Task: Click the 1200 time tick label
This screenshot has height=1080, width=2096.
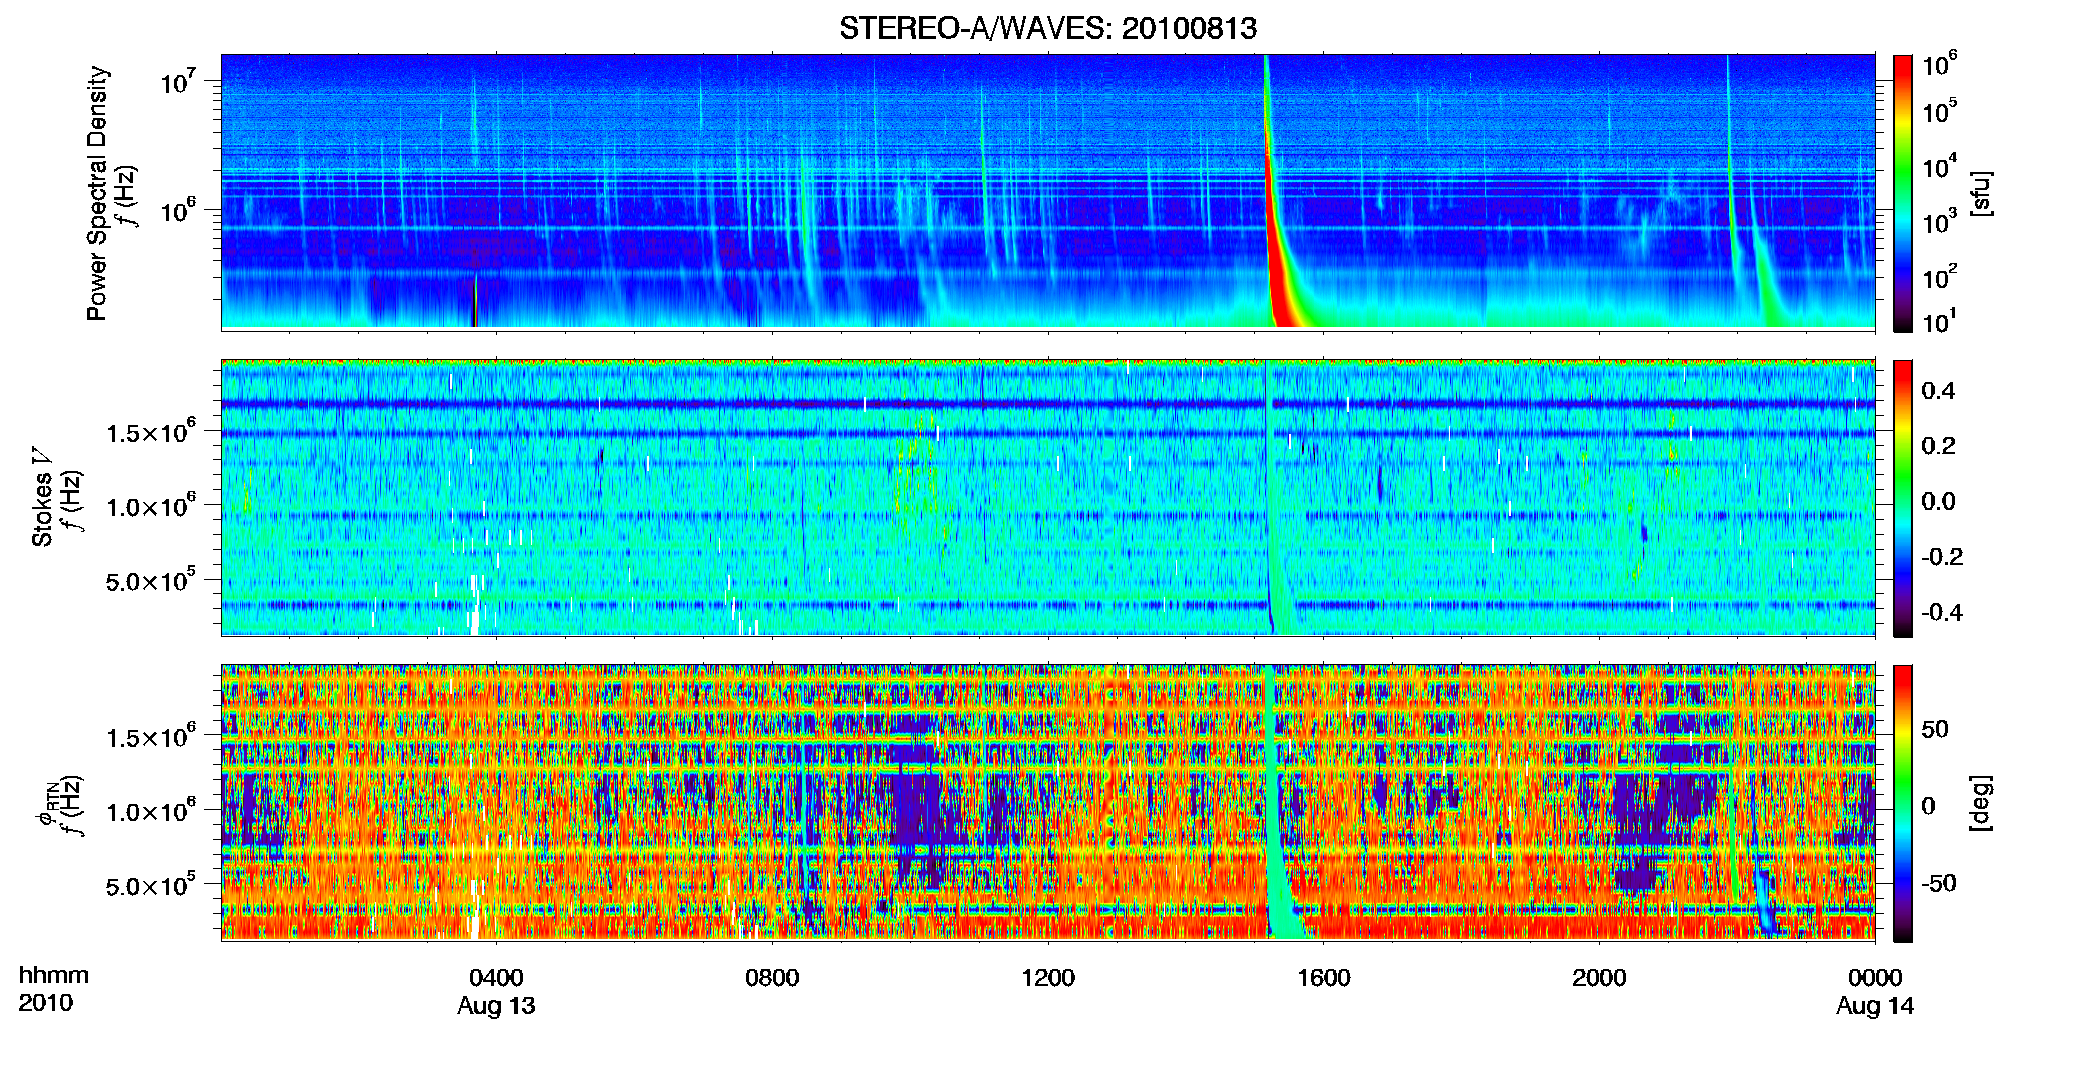Action: tap(1048, 977)
